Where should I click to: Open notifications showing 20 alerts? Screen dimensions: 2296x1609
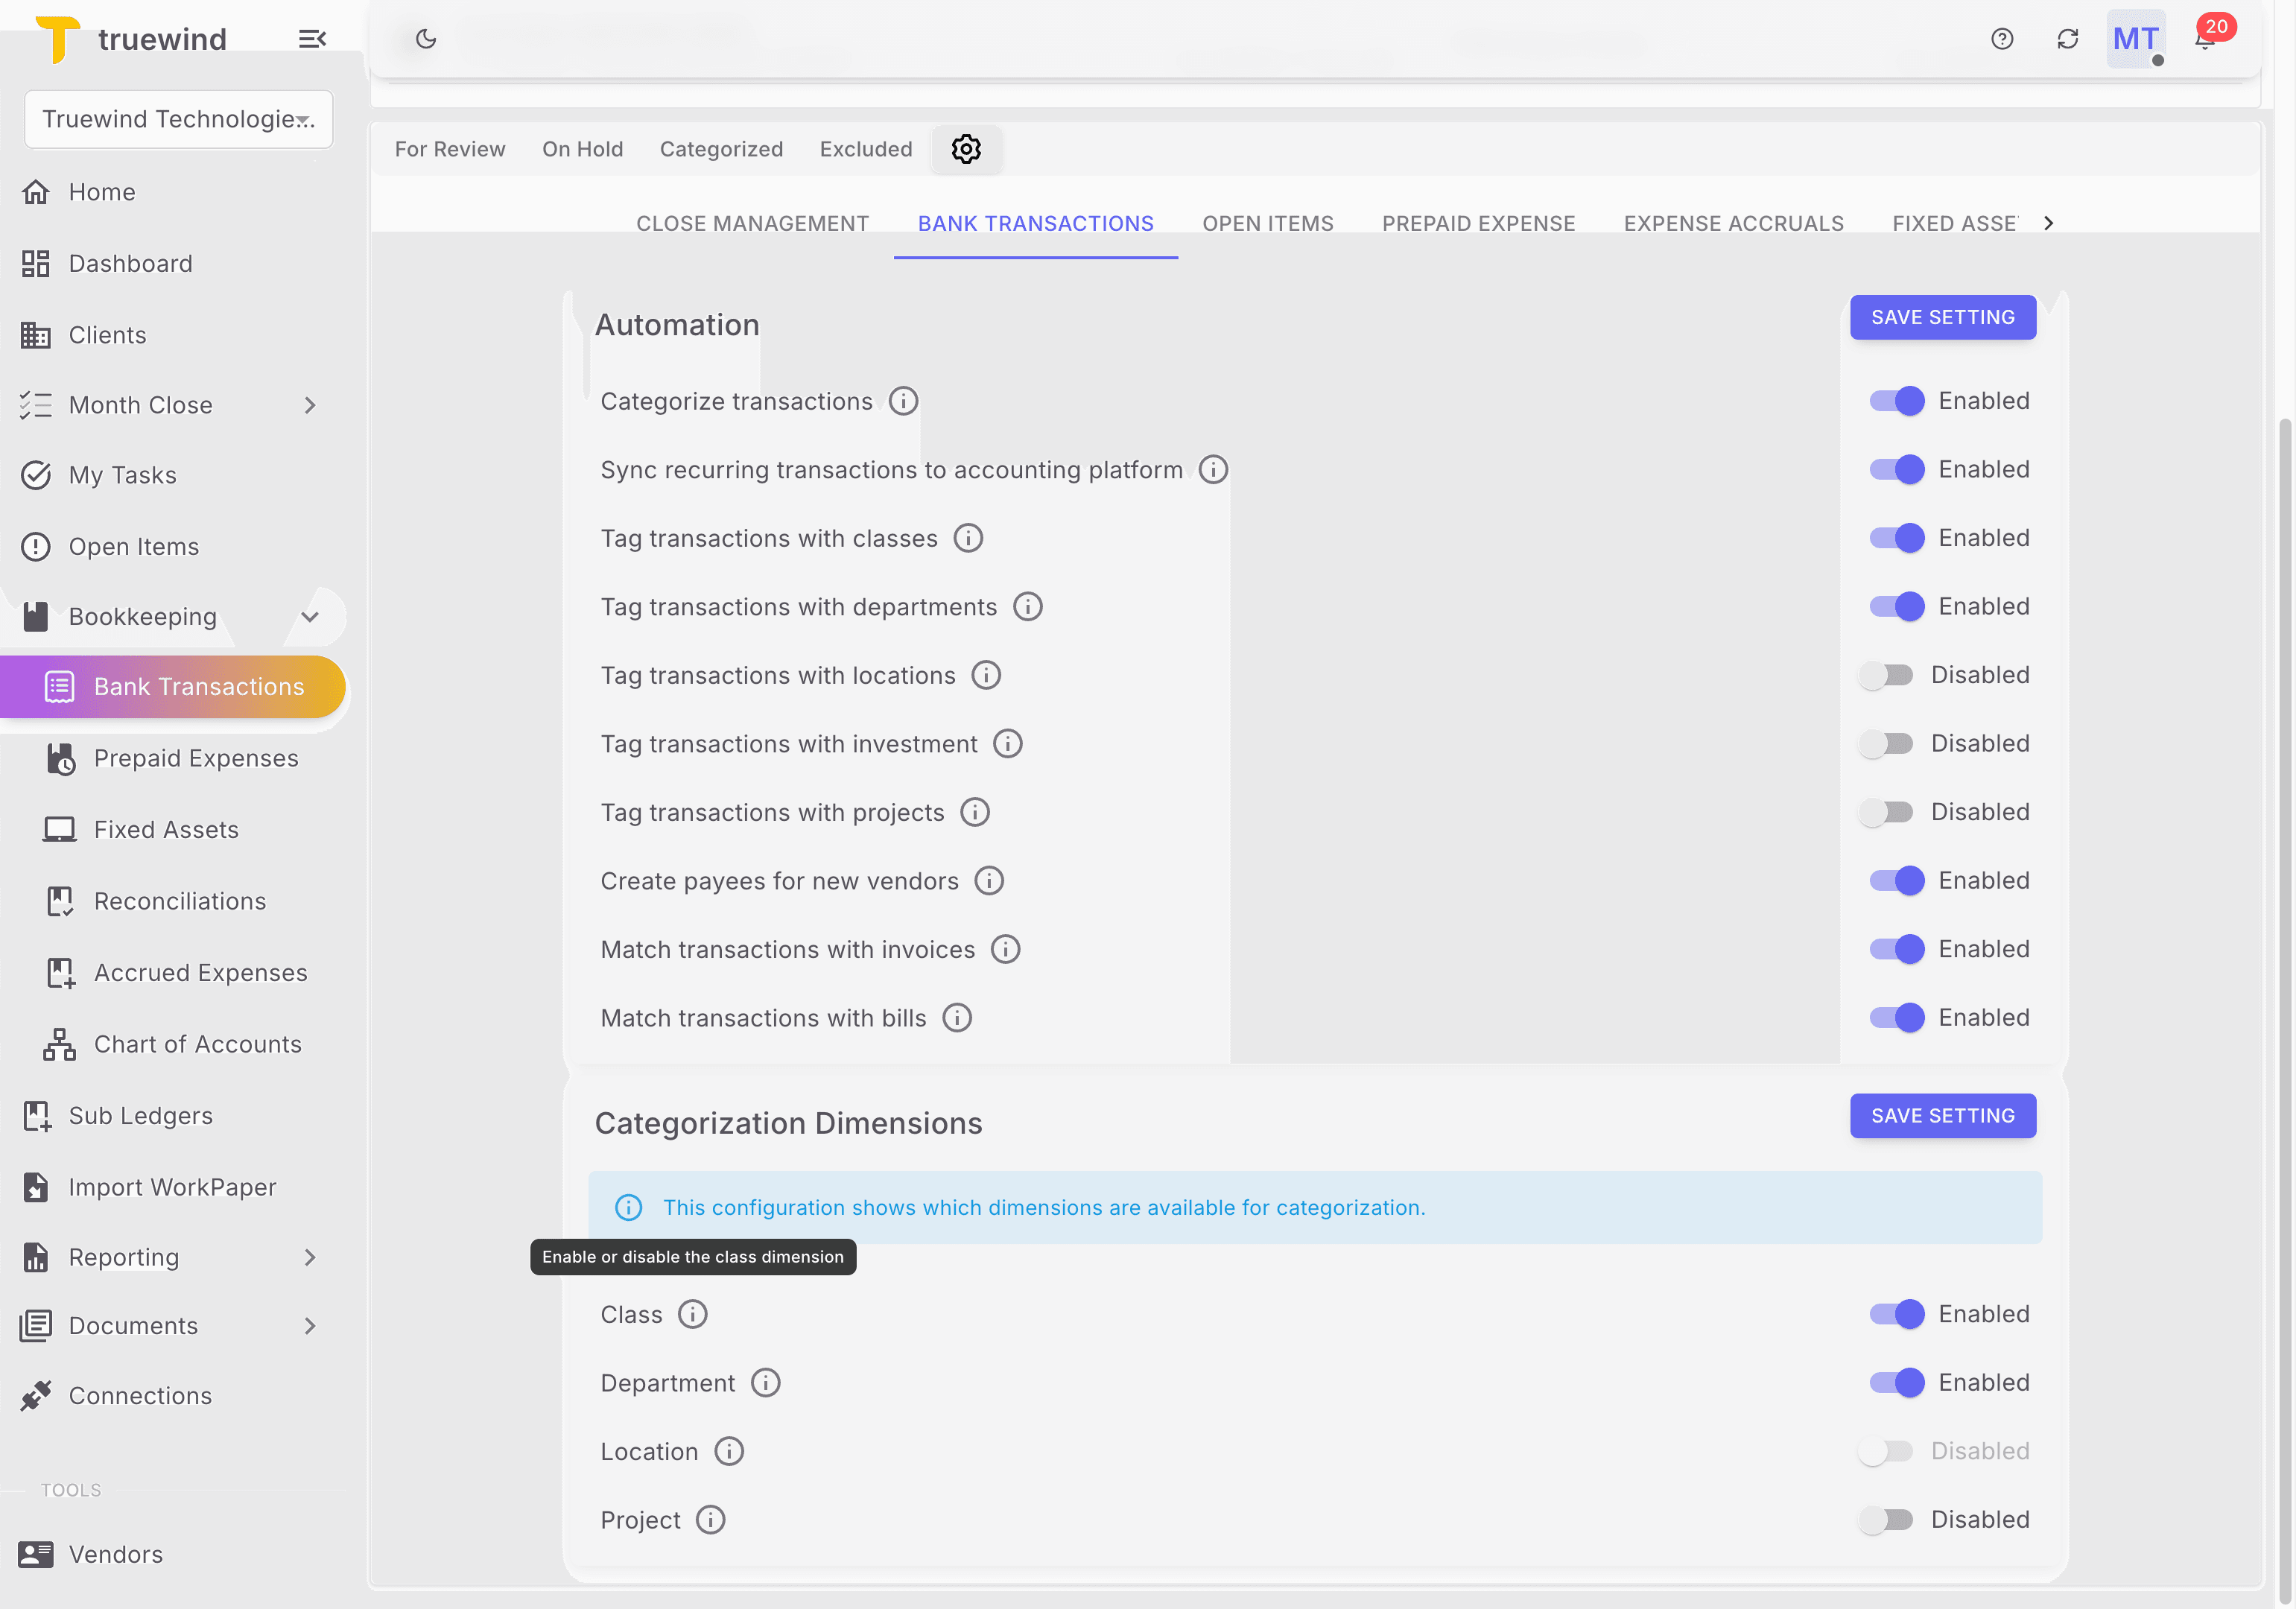pyautogui.click(x=2204, y=40)
